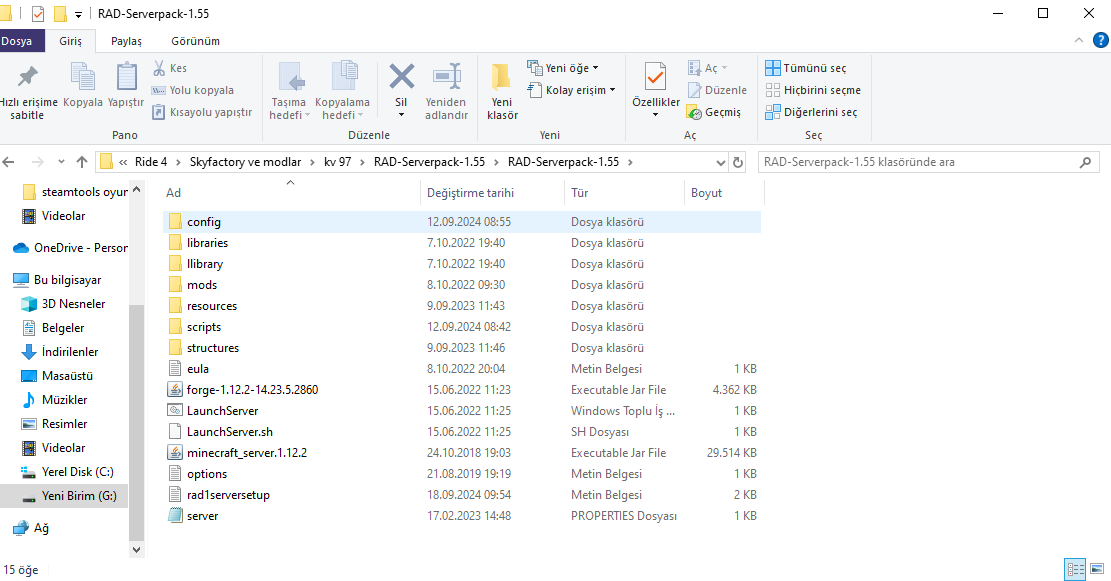Click Kısayolu yapıştır in the ribbon
The width and height of the screenshot is (1111, 581).
(202, 112)
